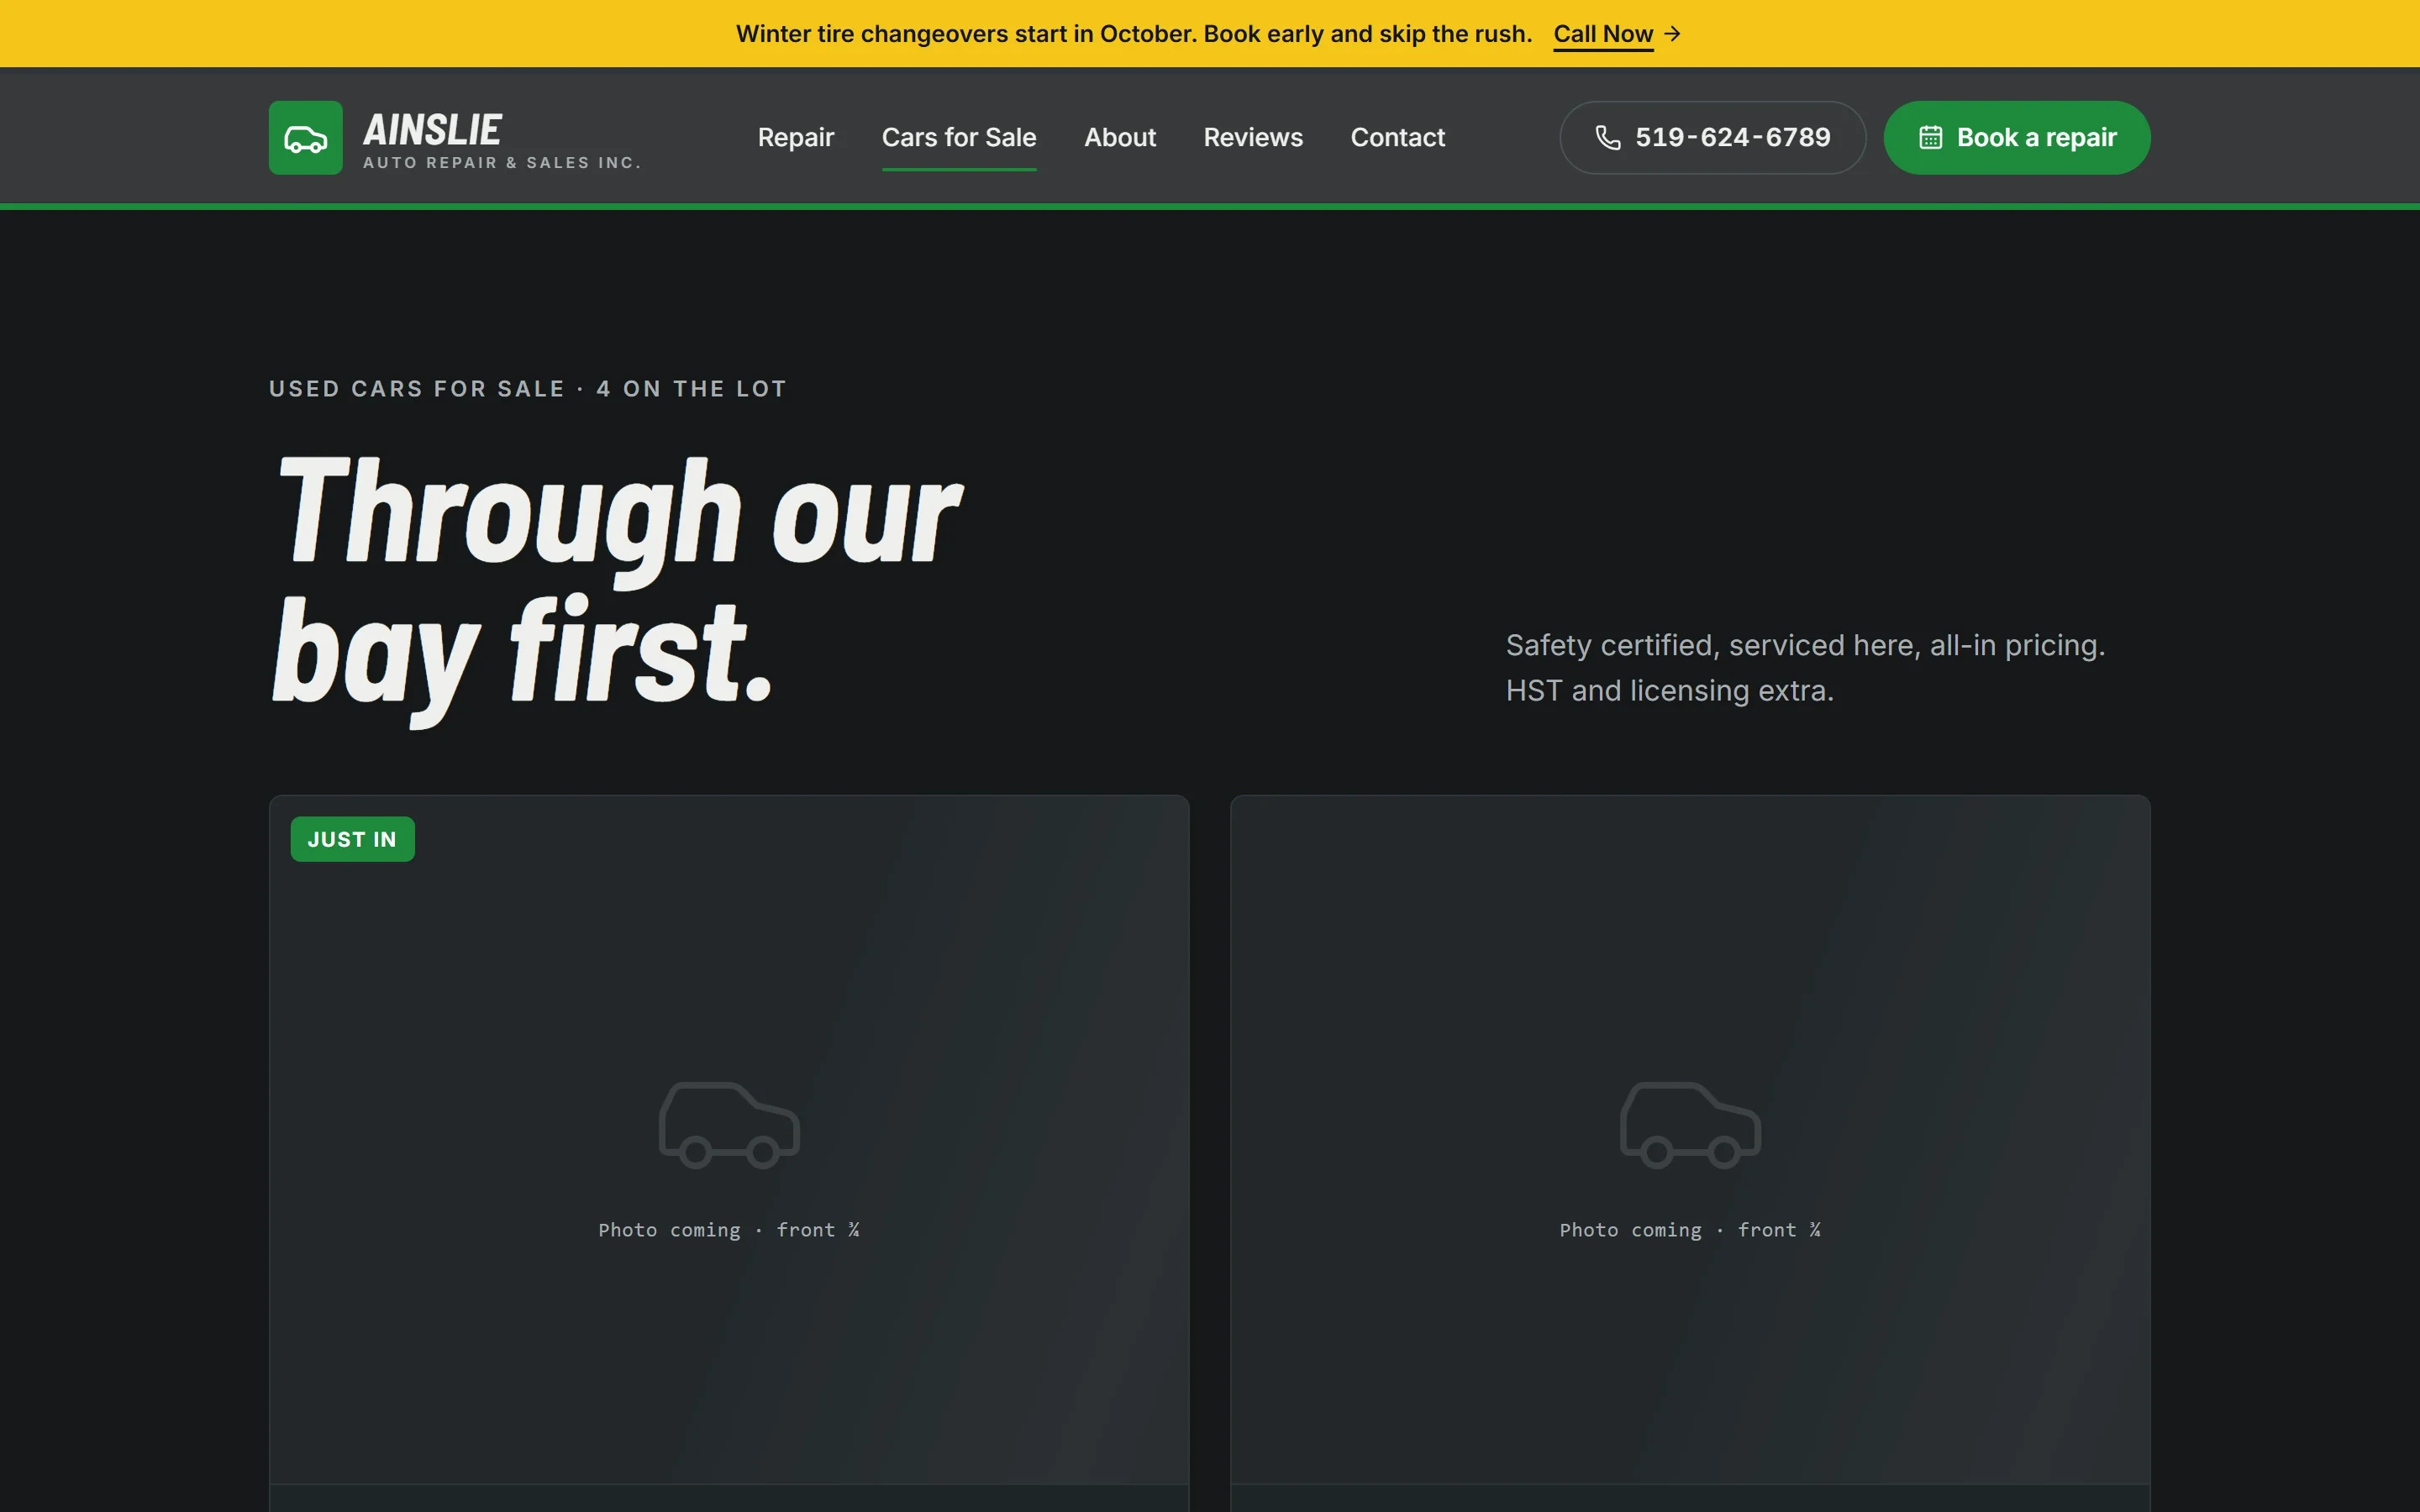Image resolution: width=2420 pixels, height=1512 pixels.
Task: Click the arrow icon next to Call Now
Action: click(x=1672, y=34)
